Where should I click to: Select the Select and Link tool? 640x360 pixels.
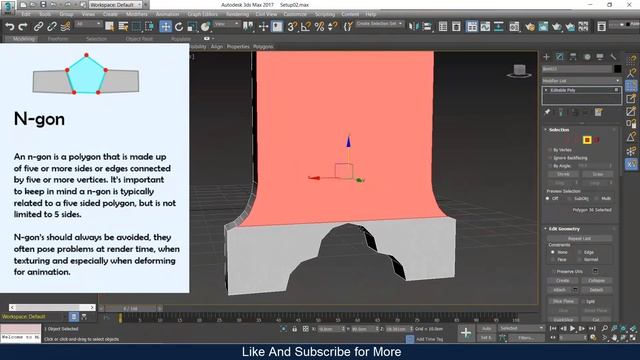[38, 27]
